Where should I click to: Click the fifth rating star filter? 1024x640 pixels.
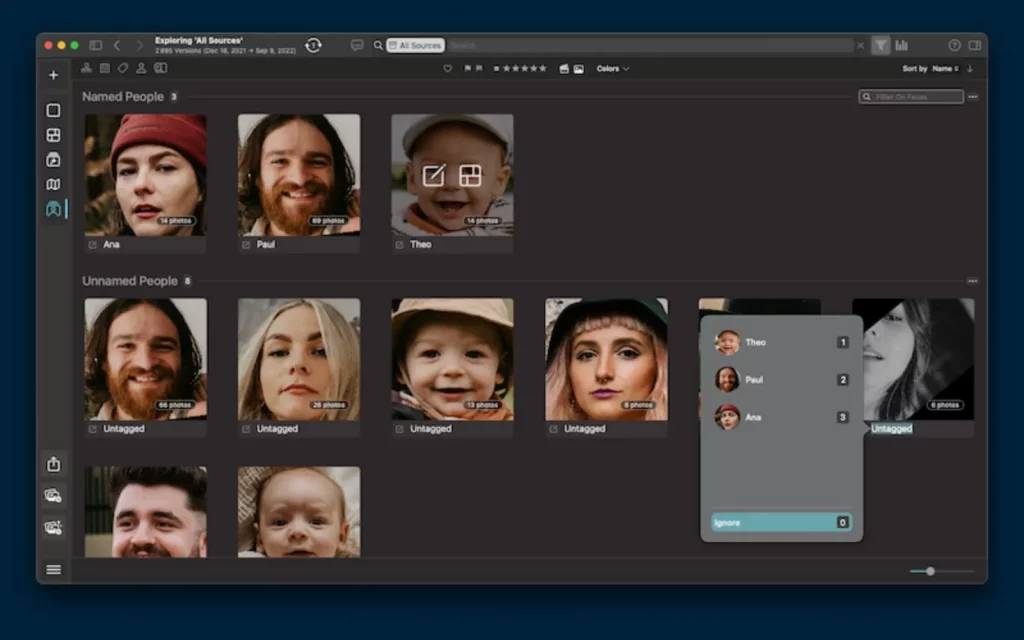pos(543,68)
